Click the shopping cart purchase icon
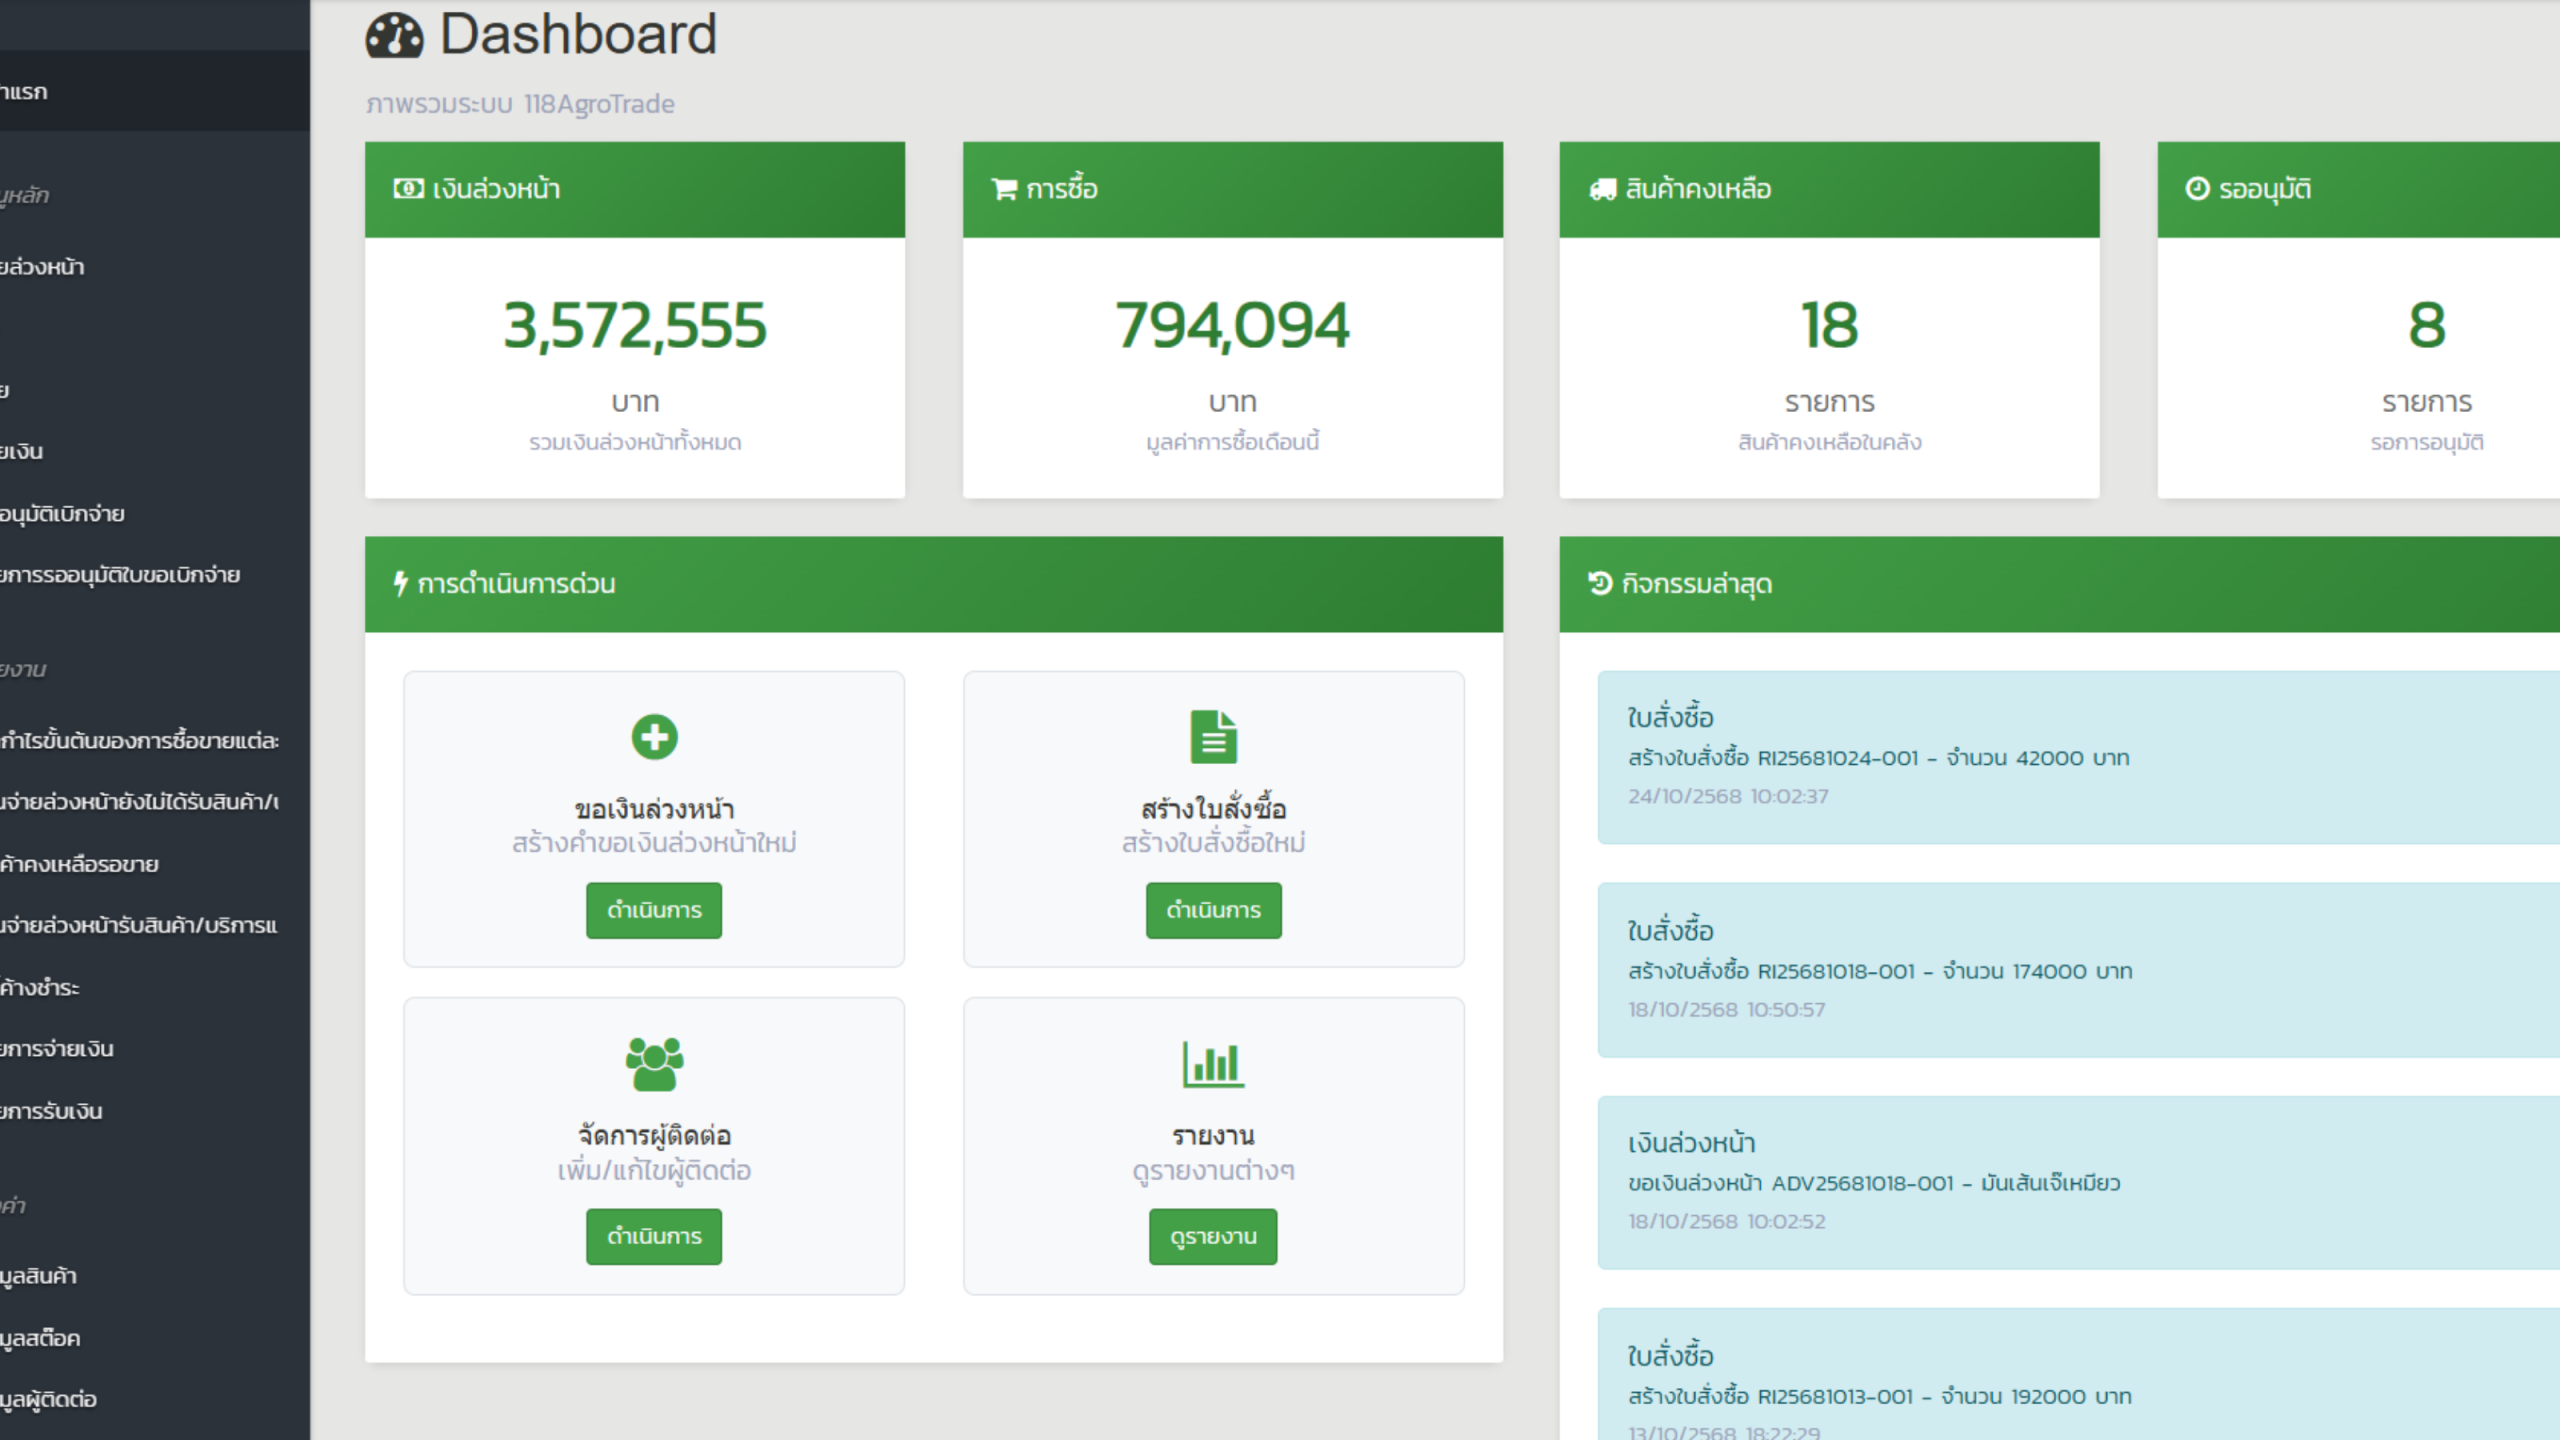The image size is (2560, 1440). click(x=1004, y=189)
